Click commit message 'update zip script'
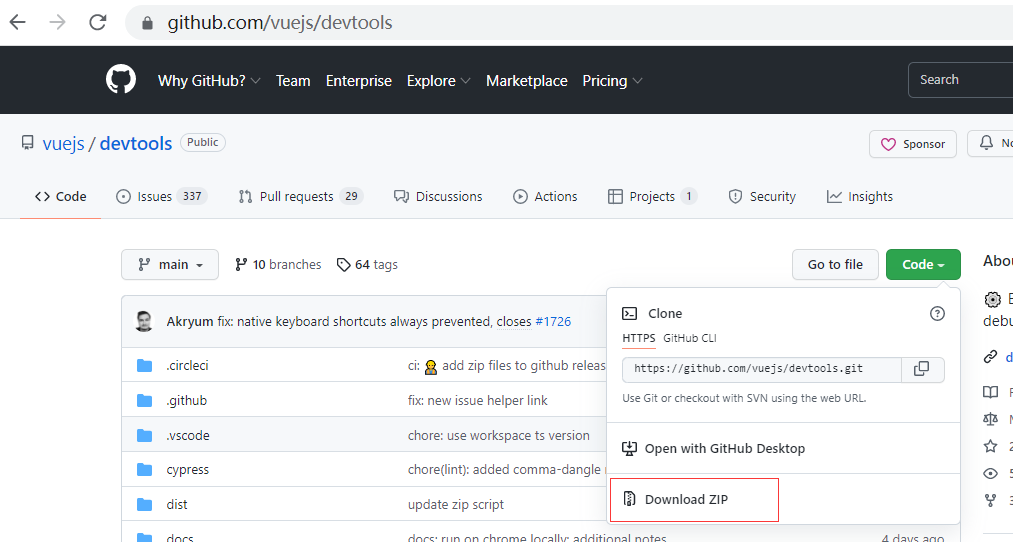 pos(455,505)
